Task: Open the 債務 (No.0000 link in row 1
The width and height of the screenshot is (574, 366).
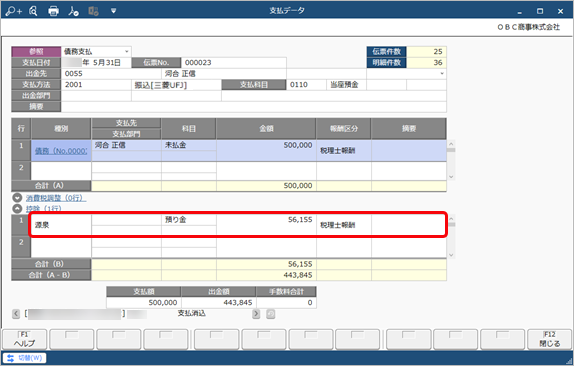Action: coord(61,151)
